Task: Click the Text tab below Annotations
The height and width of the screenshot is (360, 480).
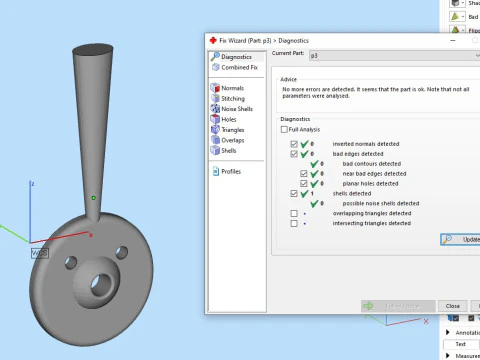Action: (x=461, y=344)
